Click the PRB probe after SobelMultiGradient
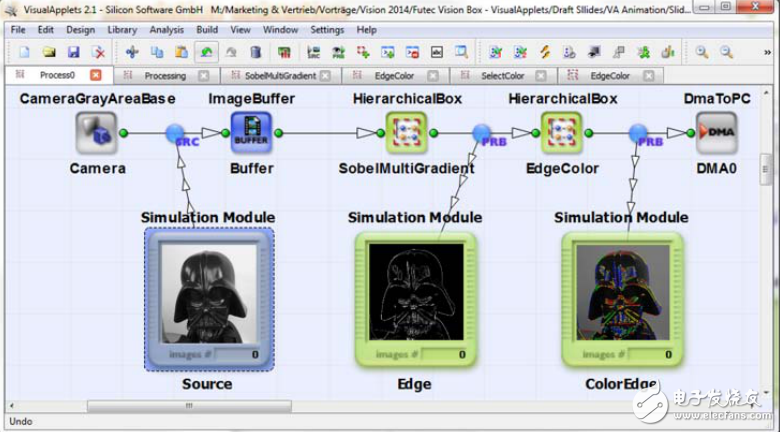The height and width of the screenshot is (432, 780). point(482,133)
